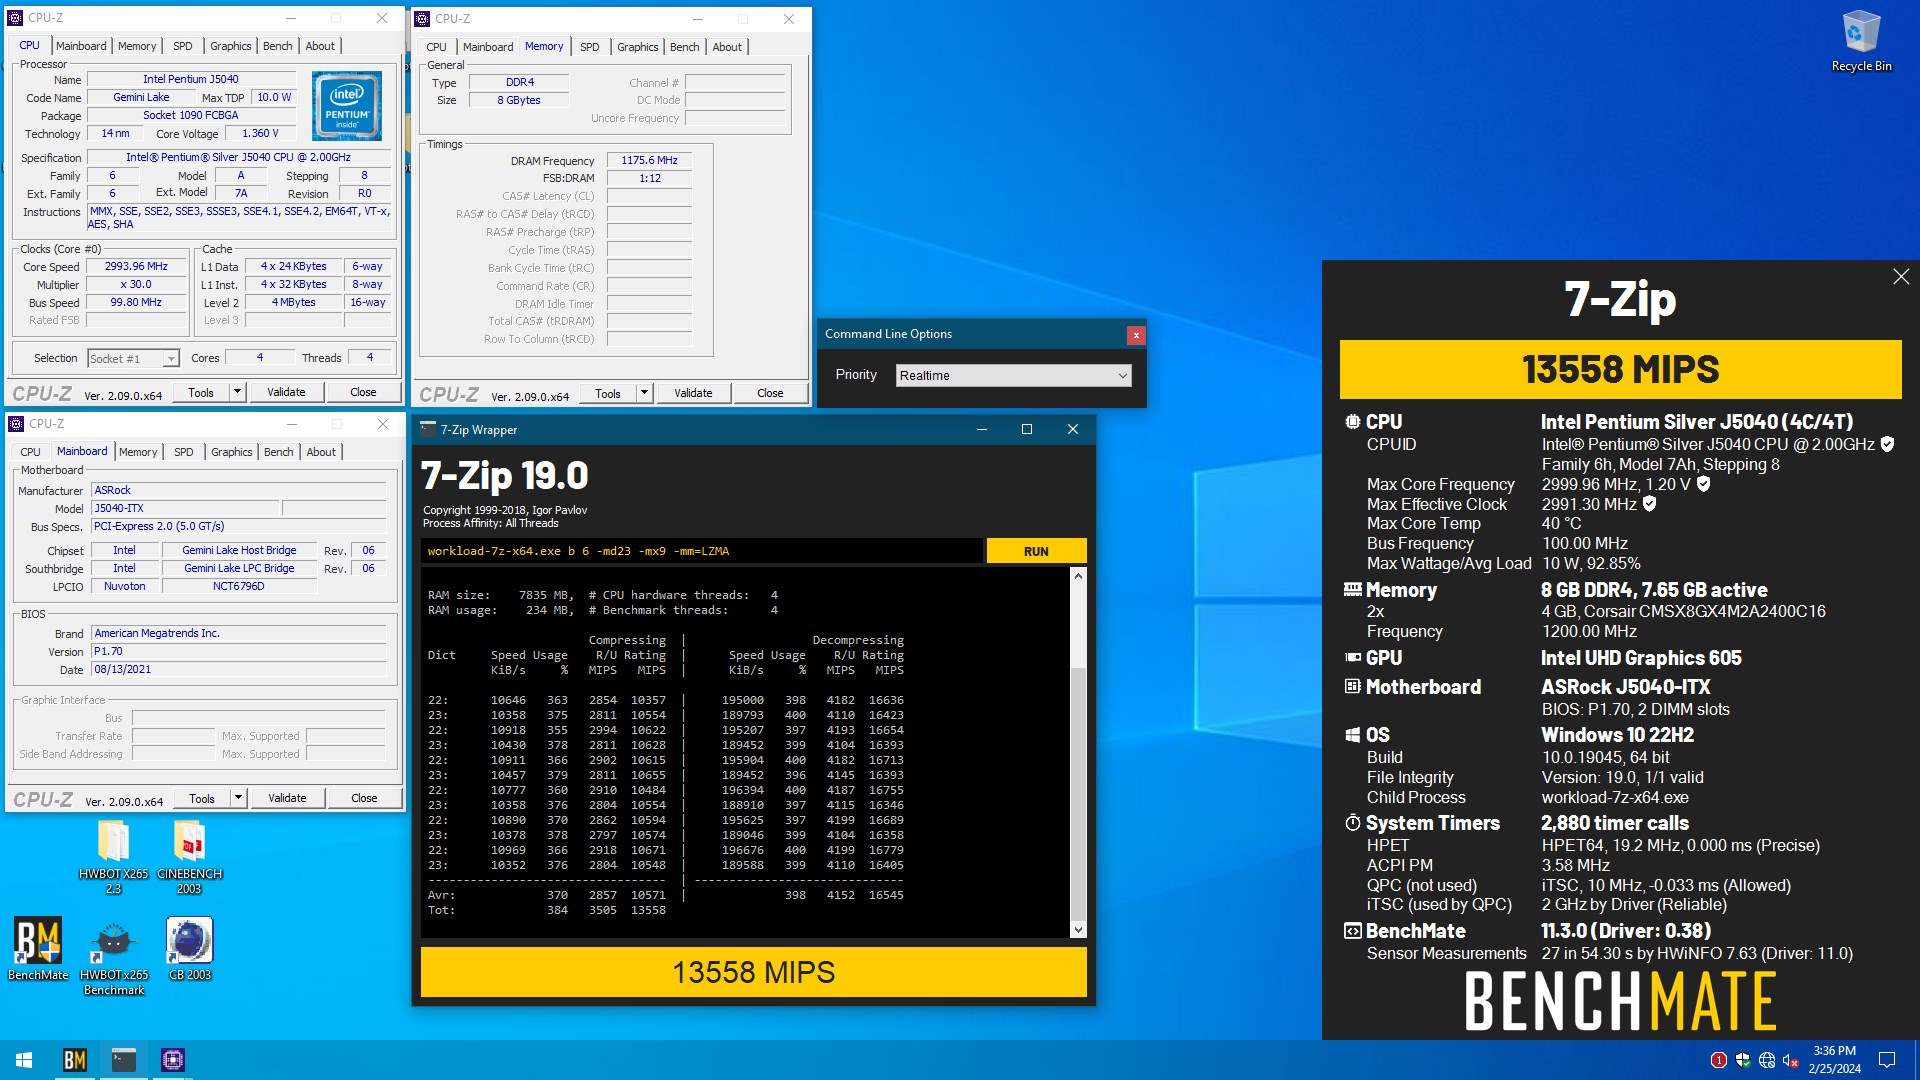
Task: Click the Core Speed value 2993.96 MHz
Action: point(136,267)
